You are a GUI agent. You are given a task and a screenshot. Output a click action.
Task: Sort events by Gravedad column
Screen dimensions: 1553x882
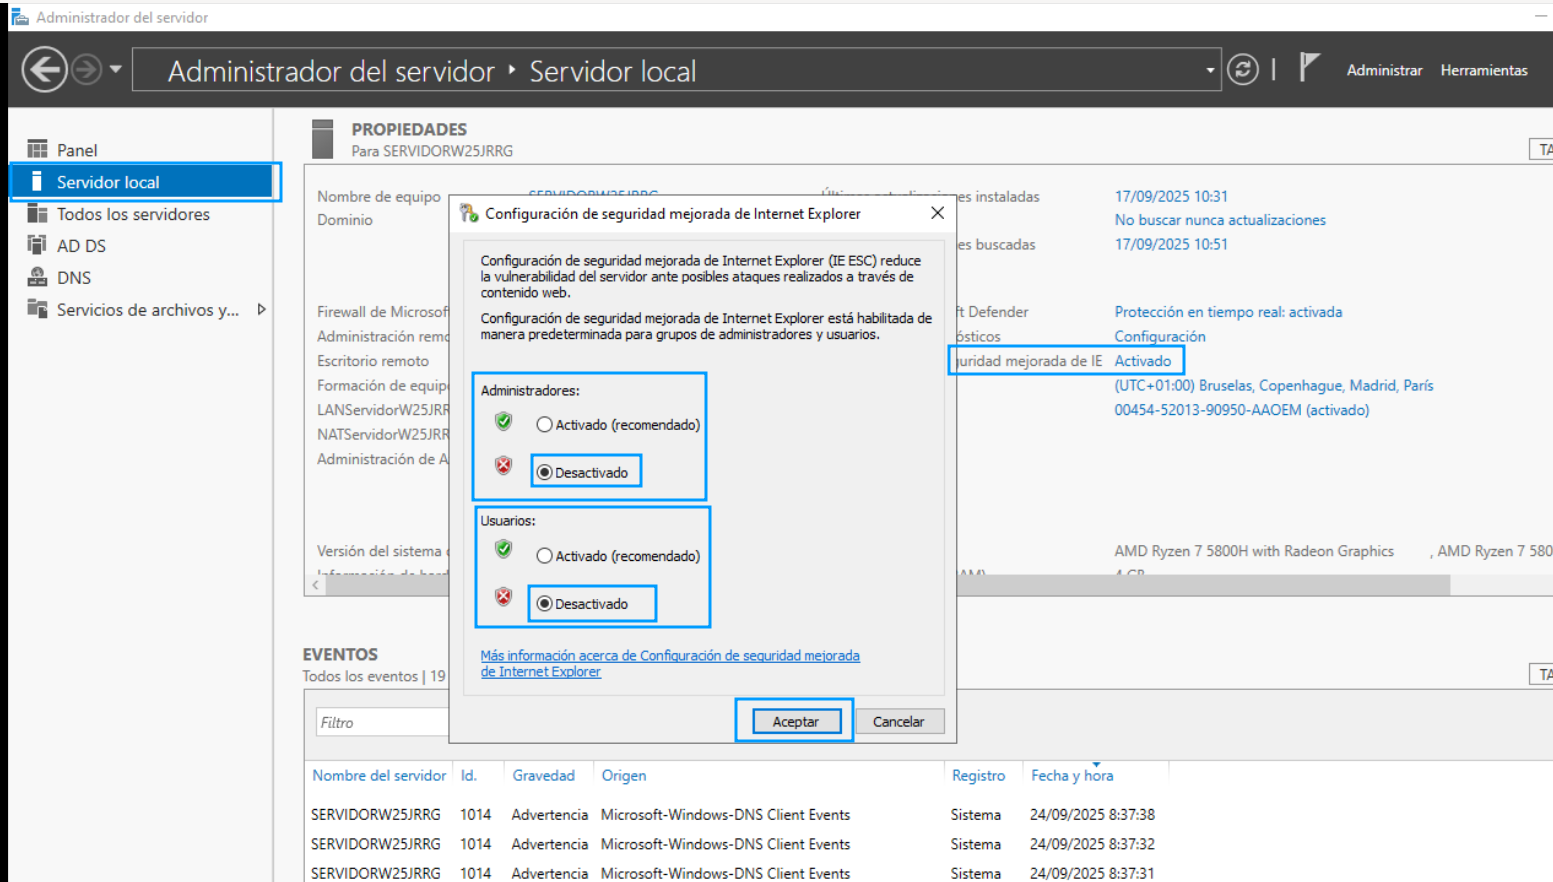click(544, 776)
